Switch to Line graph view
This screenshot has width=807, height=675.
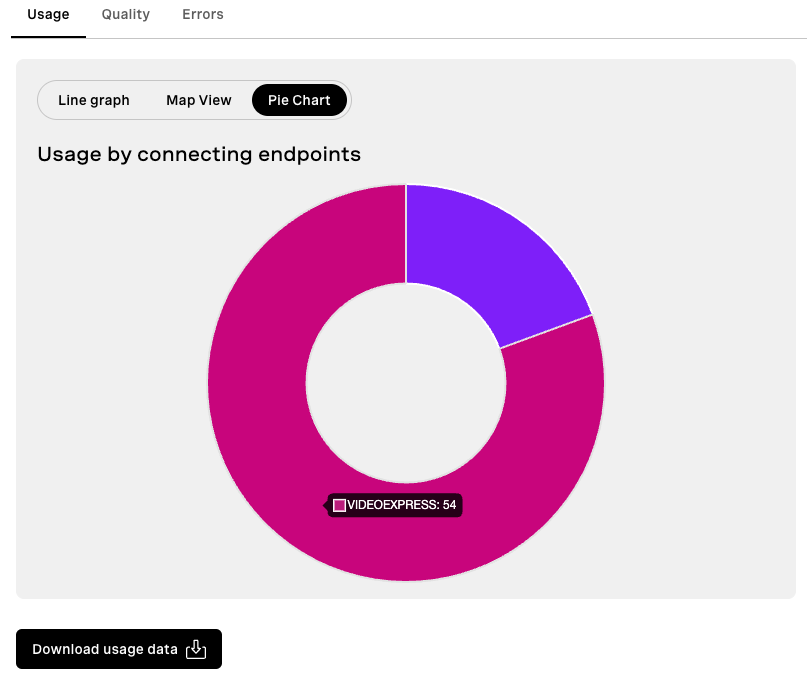(94, 100)
